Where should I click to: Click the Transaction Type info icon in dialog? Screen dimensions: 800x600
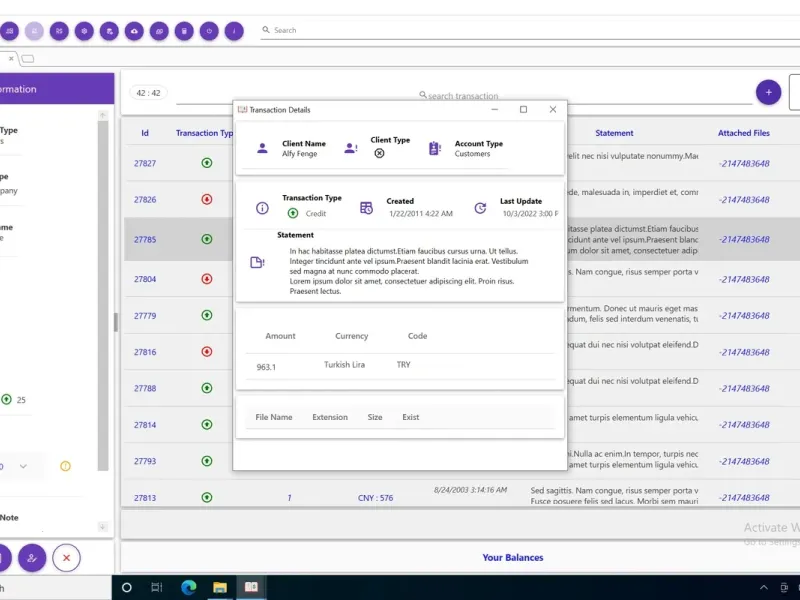coord(262,208)
